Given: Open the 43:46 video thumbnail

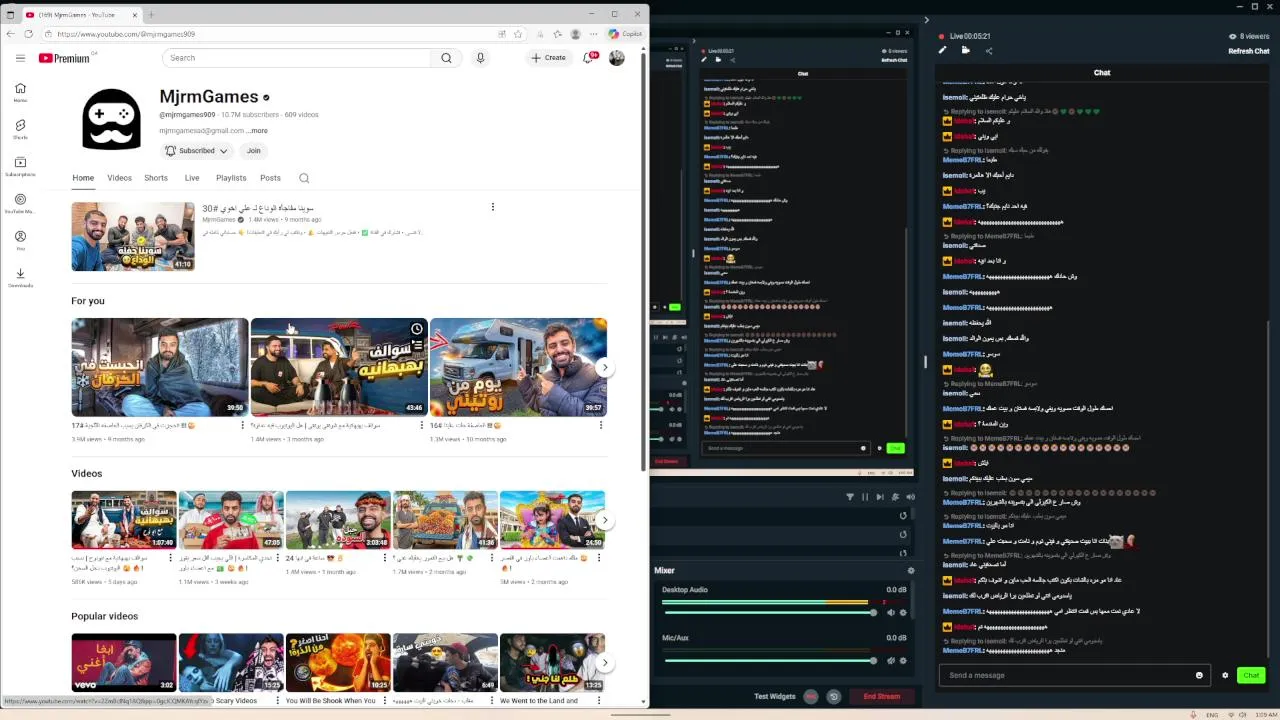Looking at the screenshot, I should (x=339, y=367).
